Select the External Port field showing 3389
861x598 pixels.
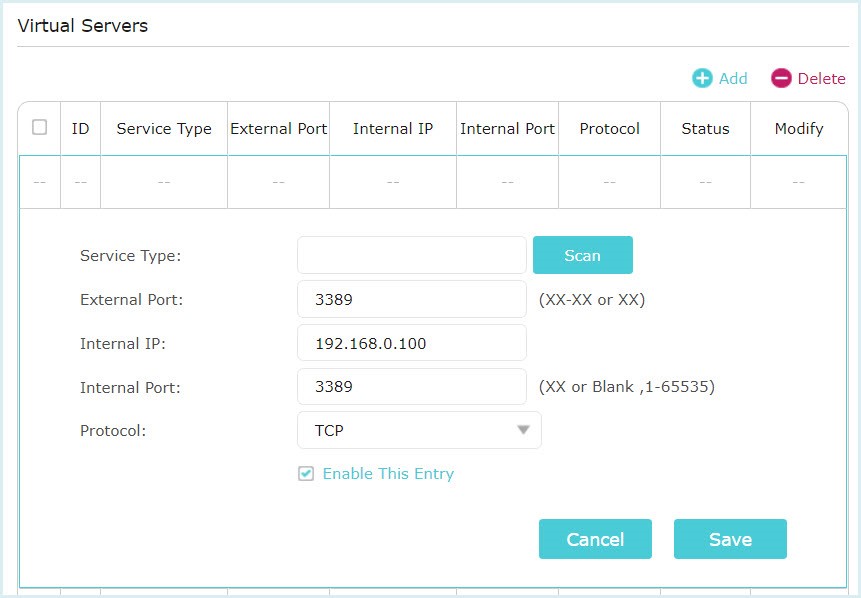411,299
